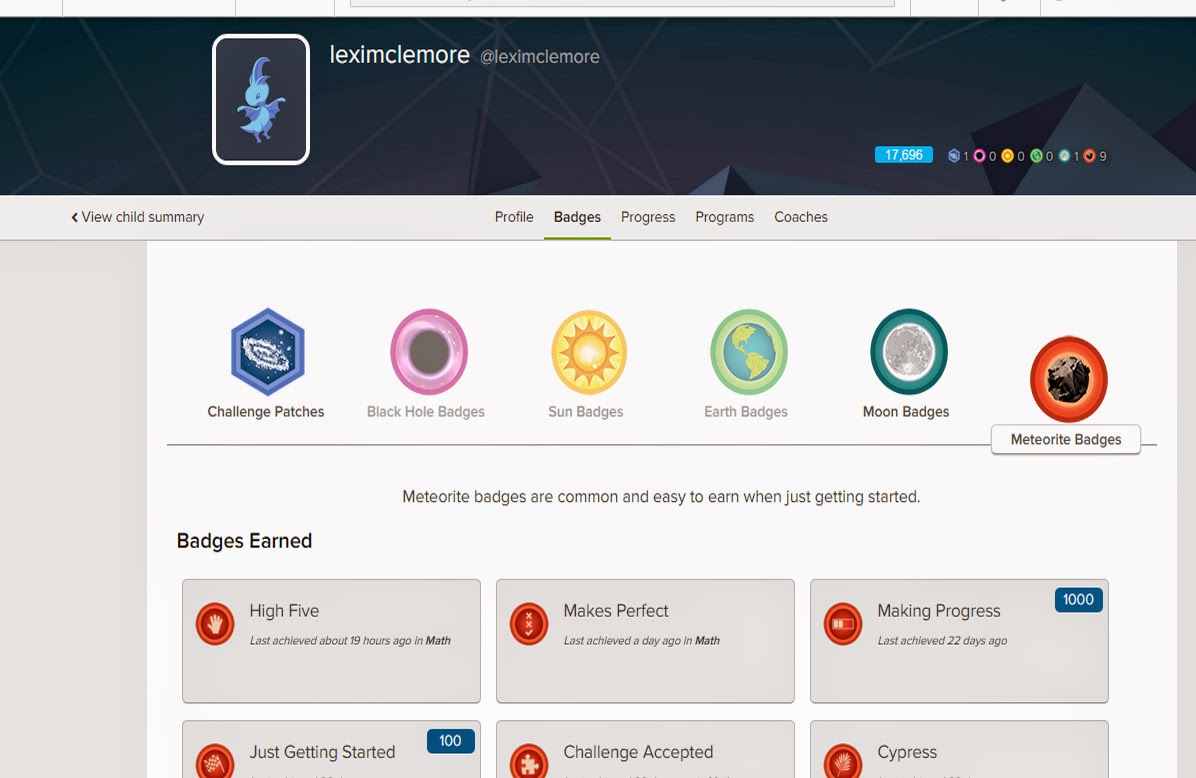This screenshot has height=778, width=1196.
Task: Click the Black Hole Badges label
Action: pyautogui.click(x=426, y=412)
